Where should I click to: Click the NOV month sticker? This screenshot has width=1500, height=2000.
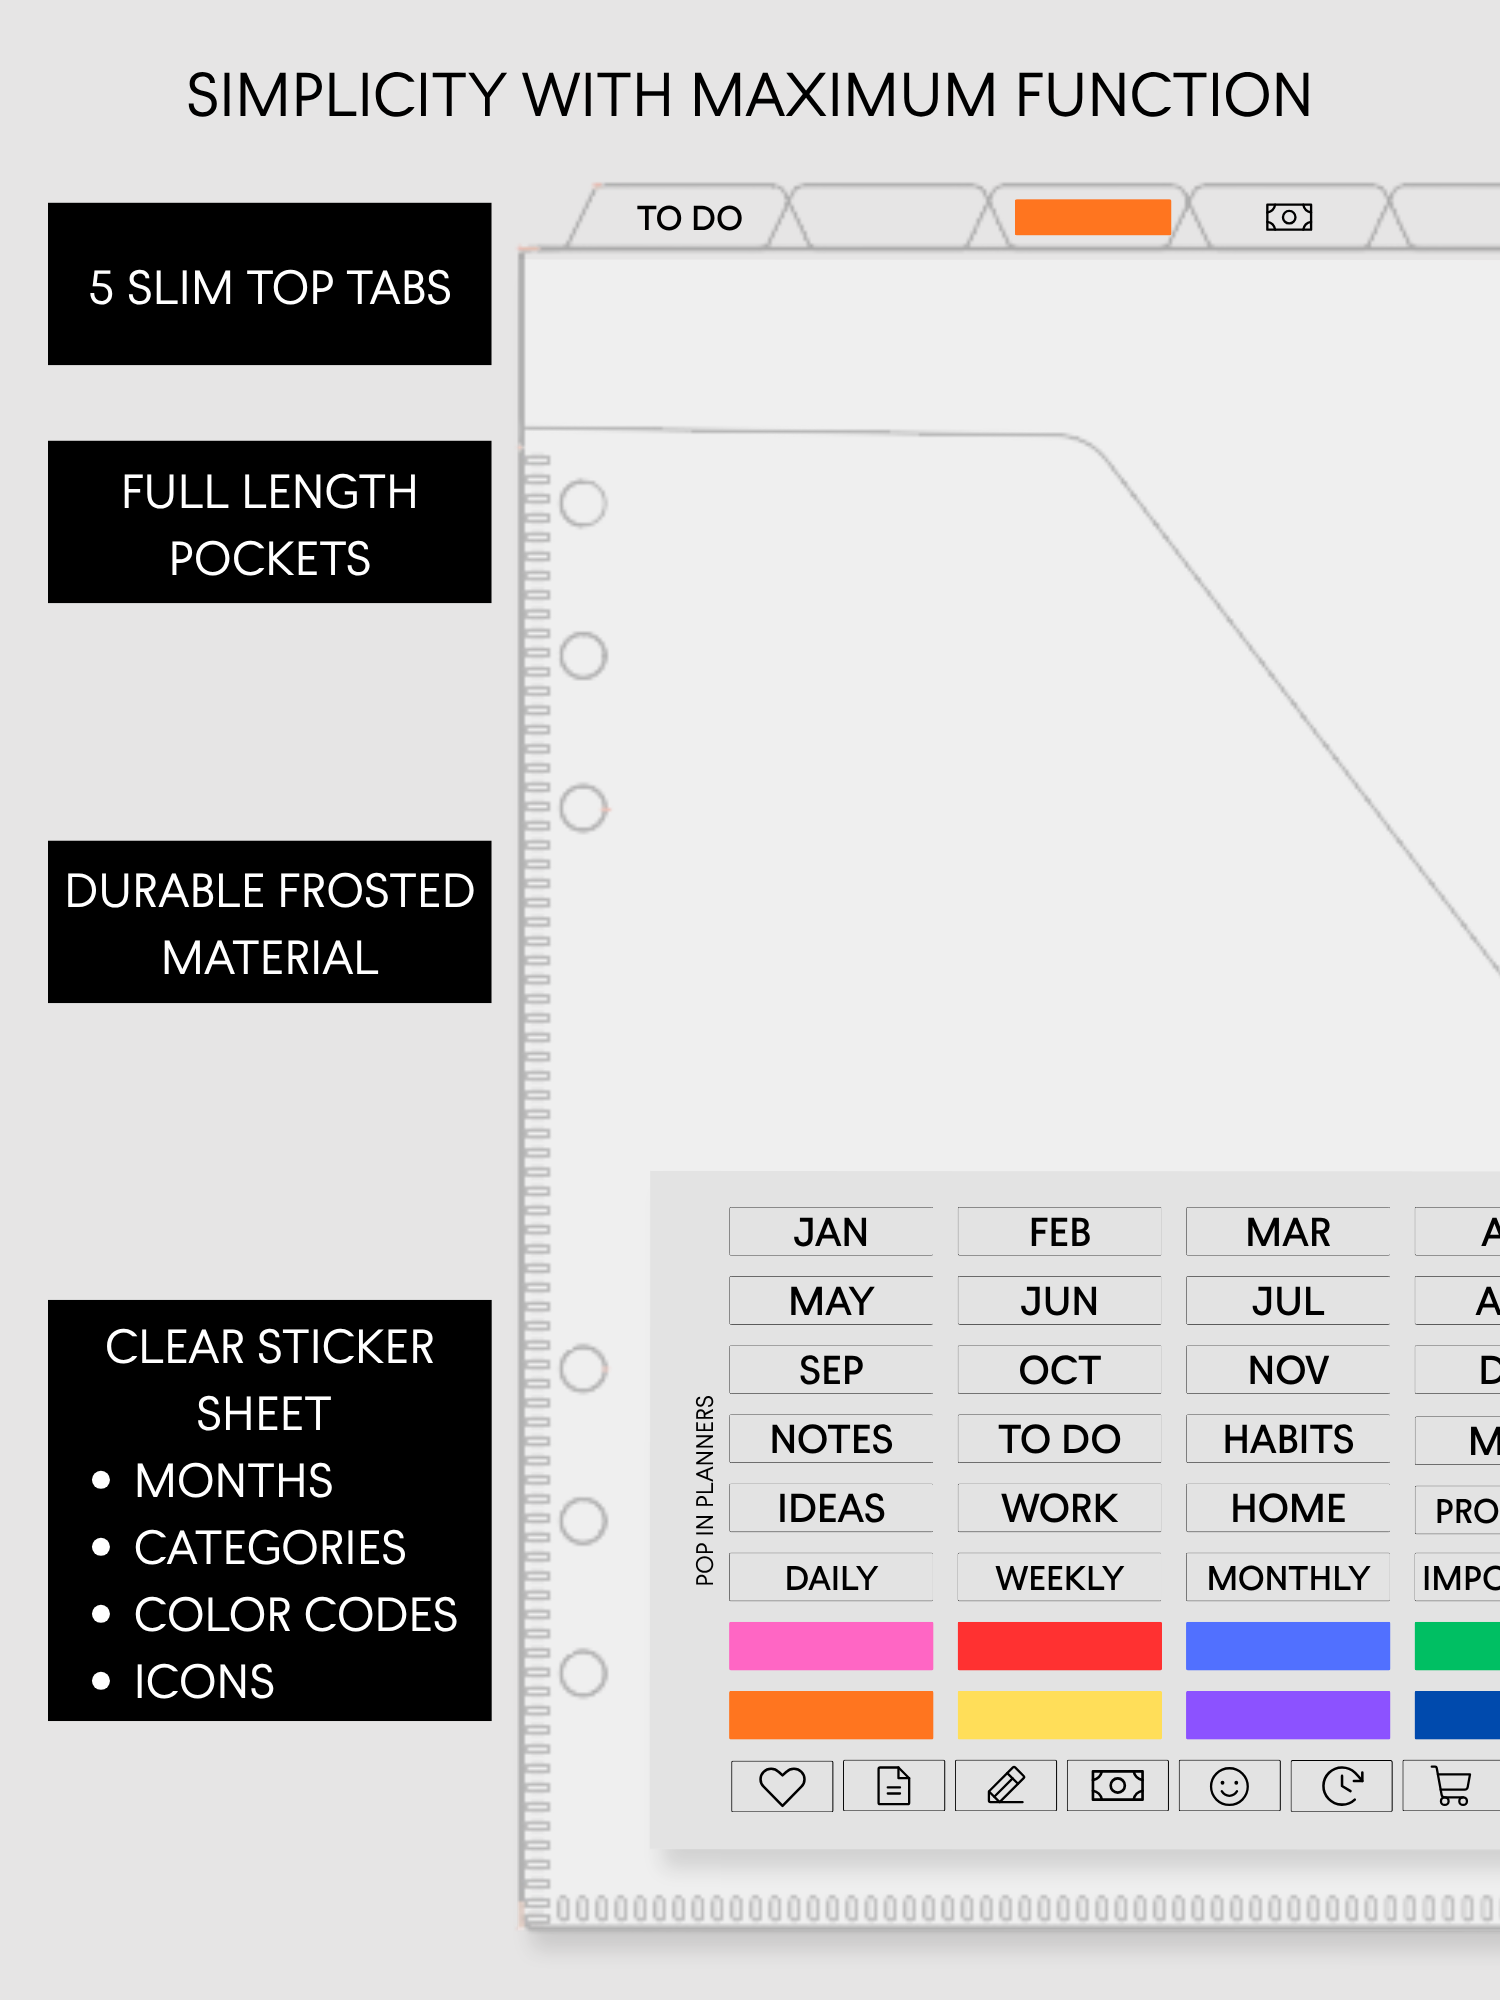coord(1288,1370)
